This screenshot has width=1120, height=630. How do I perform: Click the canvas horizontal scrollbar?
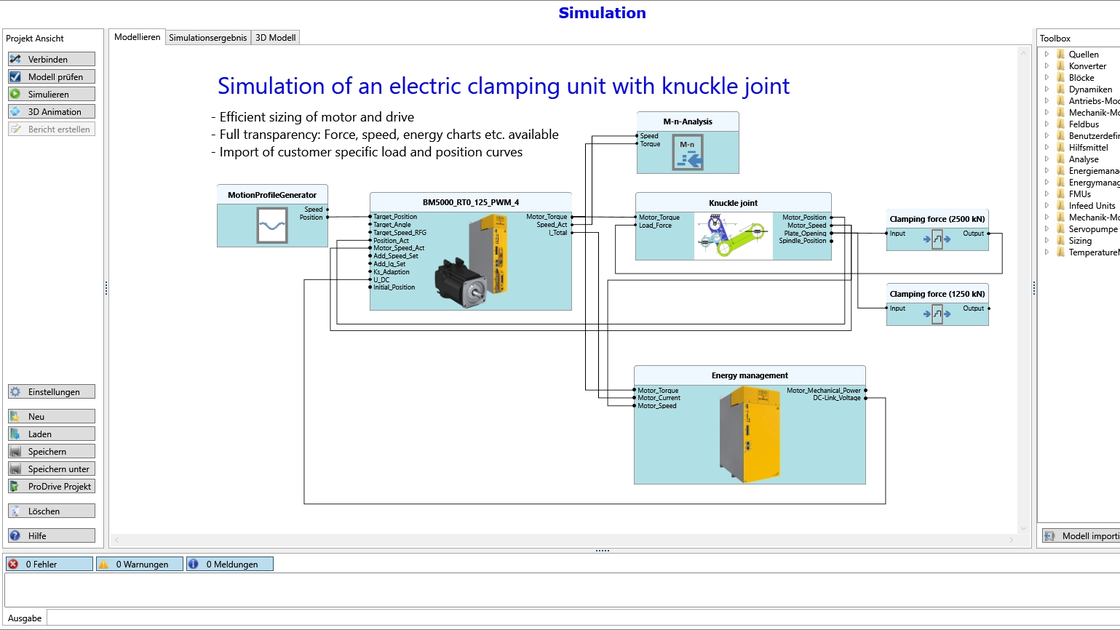[564, 540]
